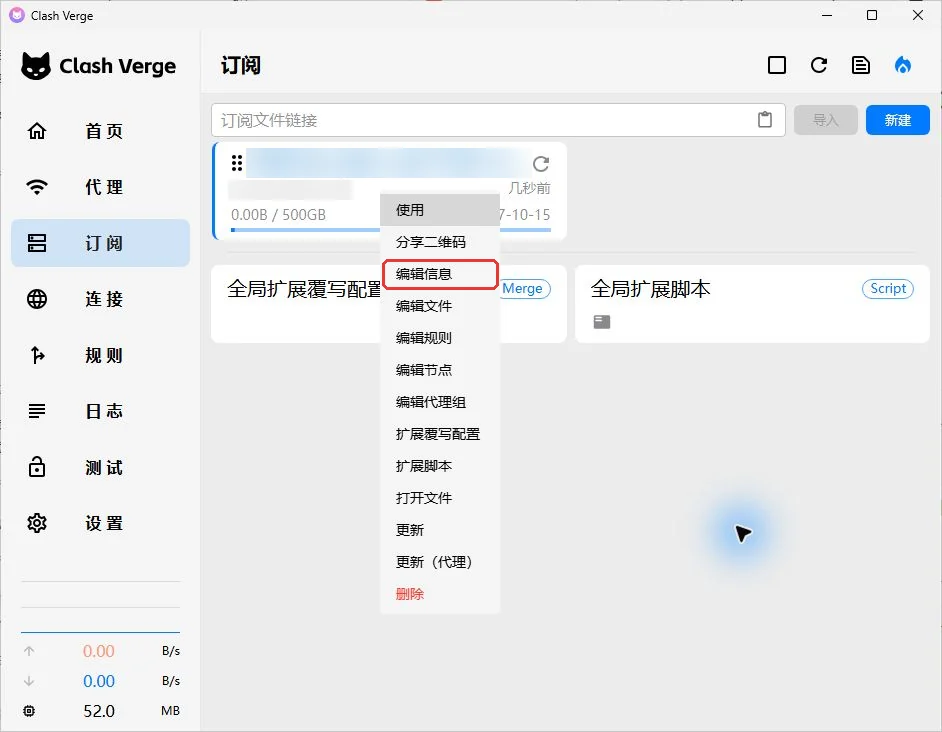942x732 pixels.
Task: Click the 0.00B / 500GB usage text
Action: (x=278, y=215)
